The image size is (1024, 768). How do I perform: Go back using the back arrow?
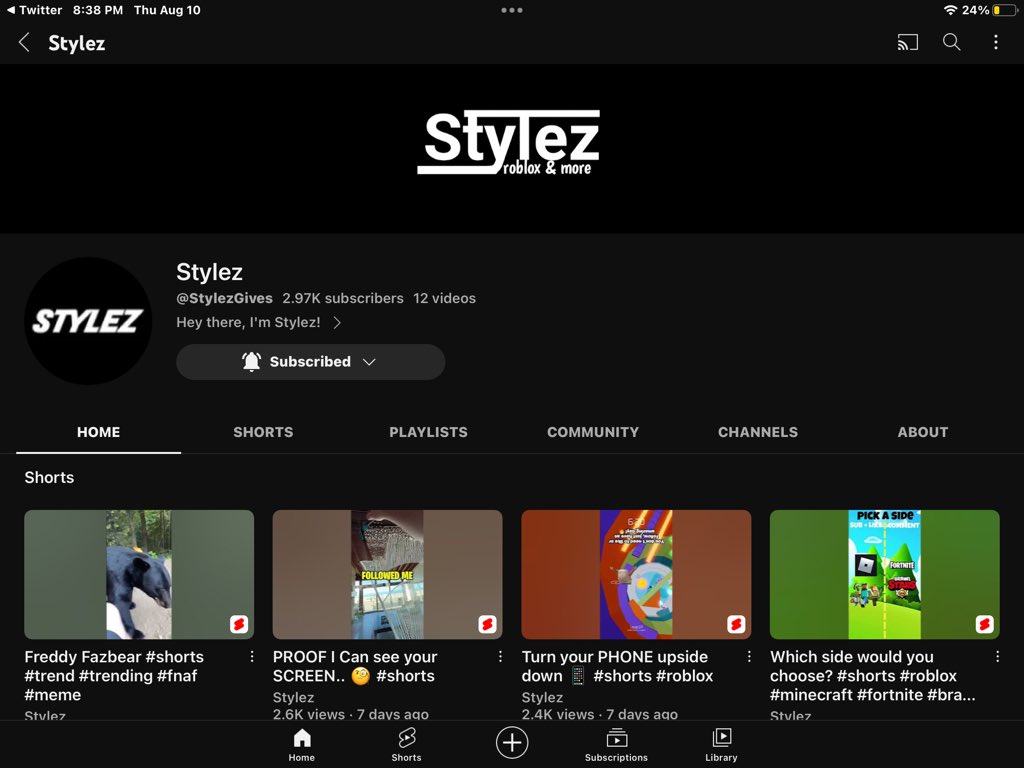coord(24,42)
